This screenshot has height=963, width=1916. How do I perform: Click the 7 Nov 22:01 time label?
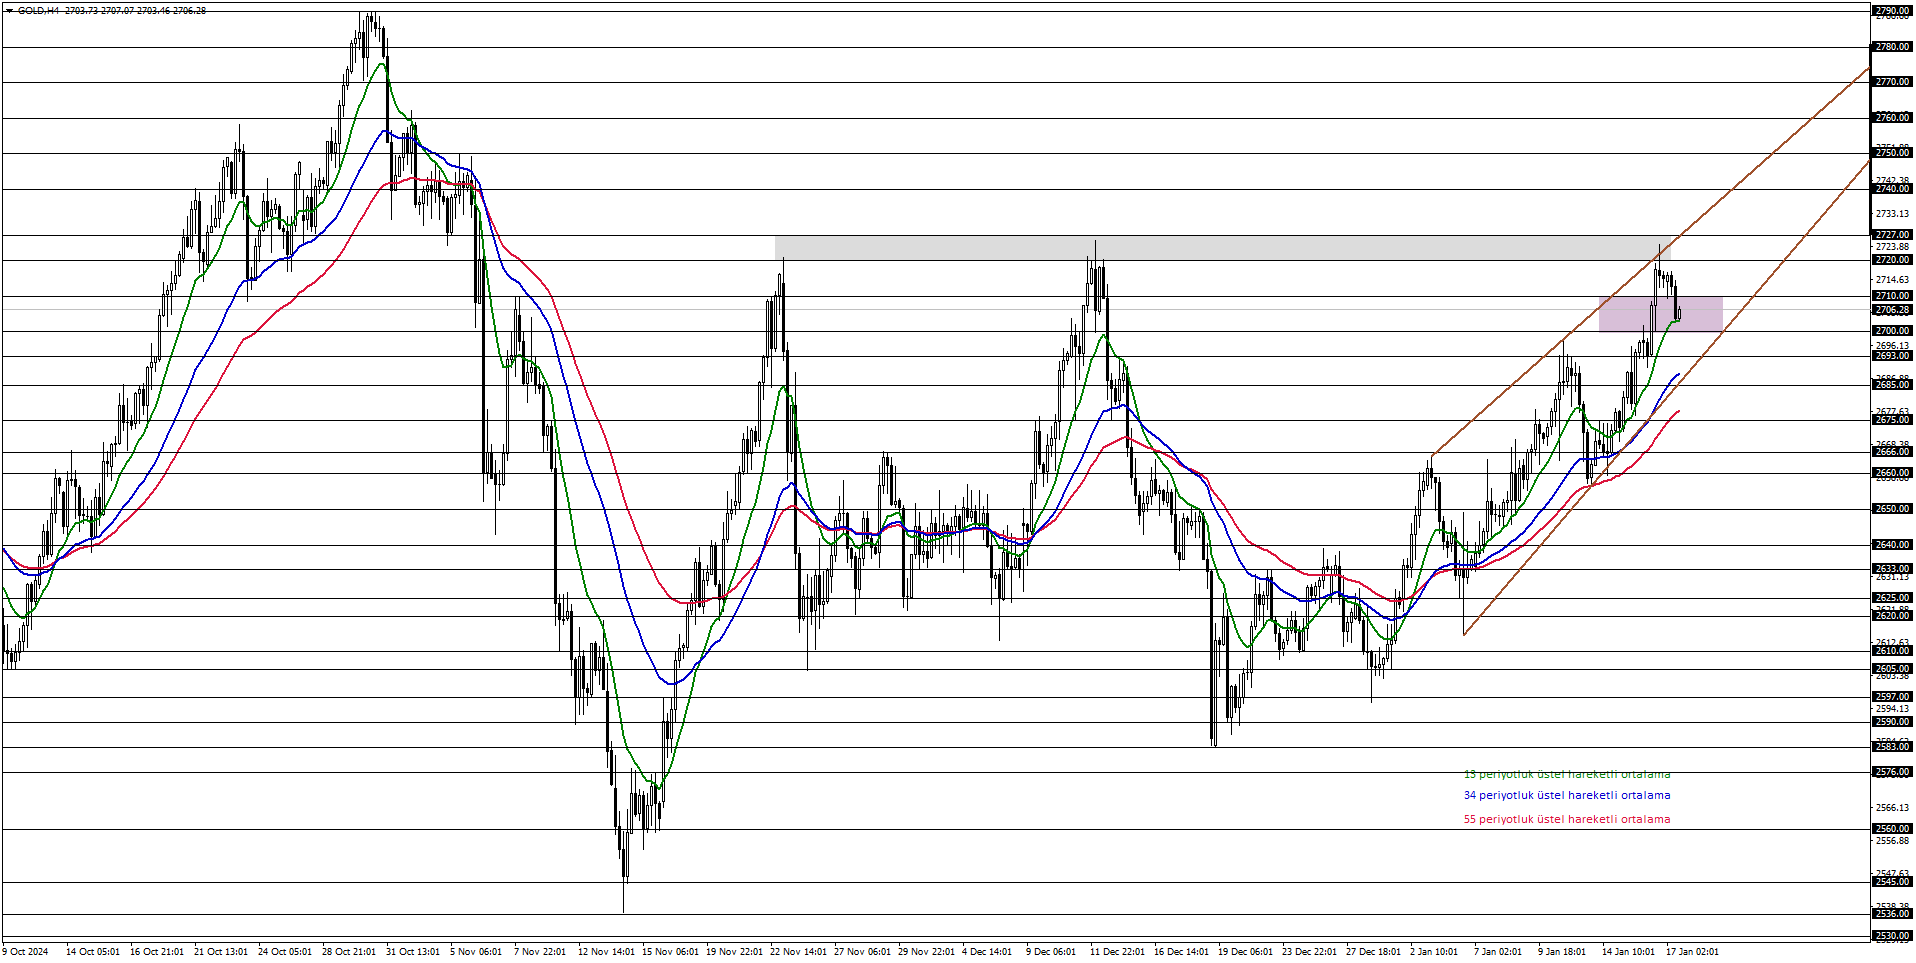(x=540, y=952)
